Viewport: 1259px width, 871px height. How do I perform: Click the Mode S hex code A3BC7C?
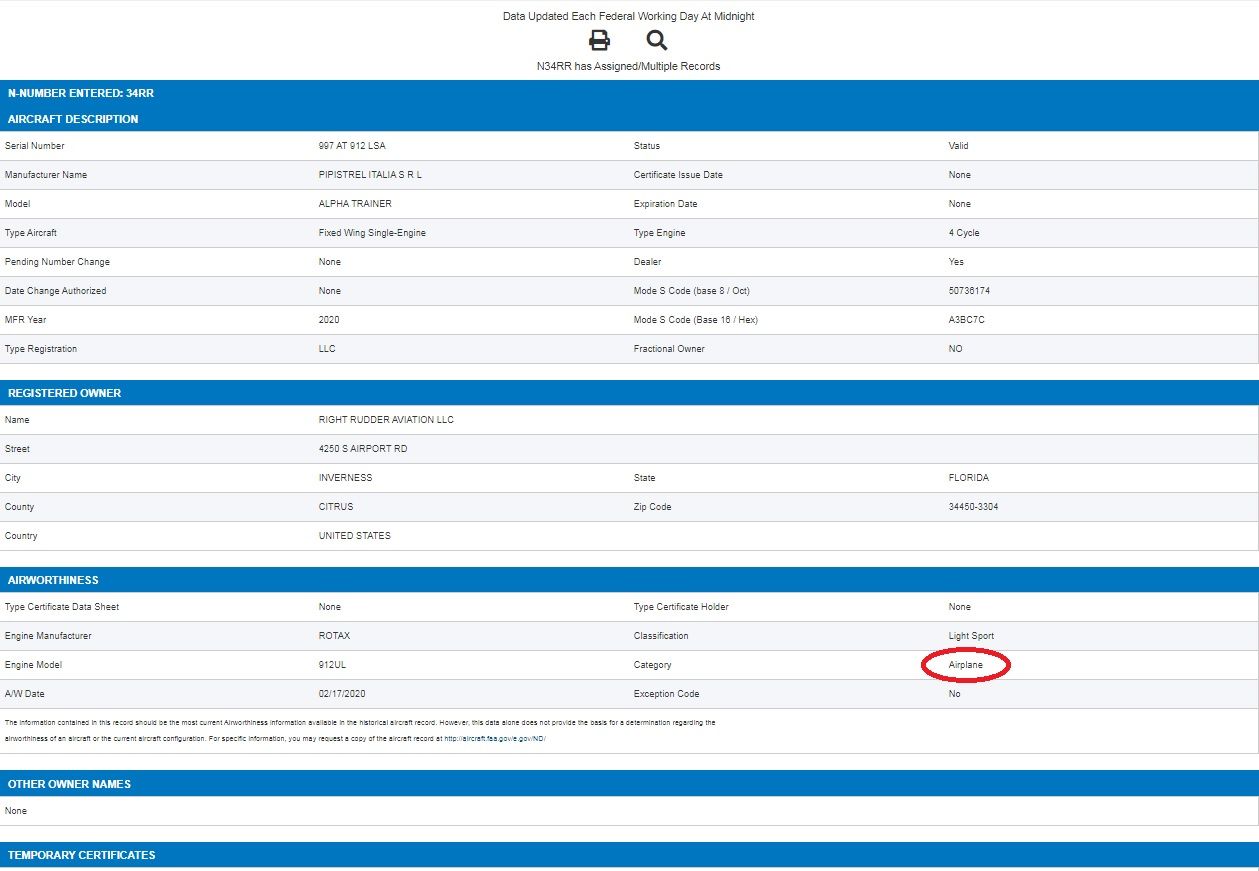click(x=967, y=320)
